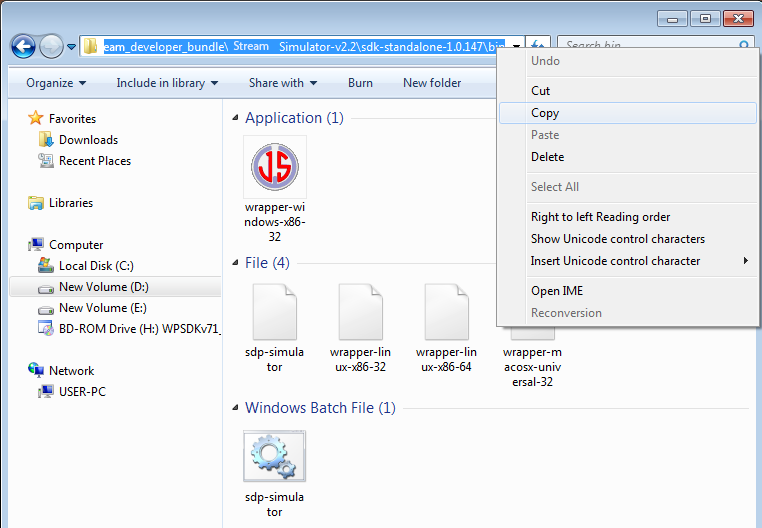Image resolution: width=762 pixels, height=528 pixels.
Task: Click the Computer monitor icon
Action: coord(35,245)
